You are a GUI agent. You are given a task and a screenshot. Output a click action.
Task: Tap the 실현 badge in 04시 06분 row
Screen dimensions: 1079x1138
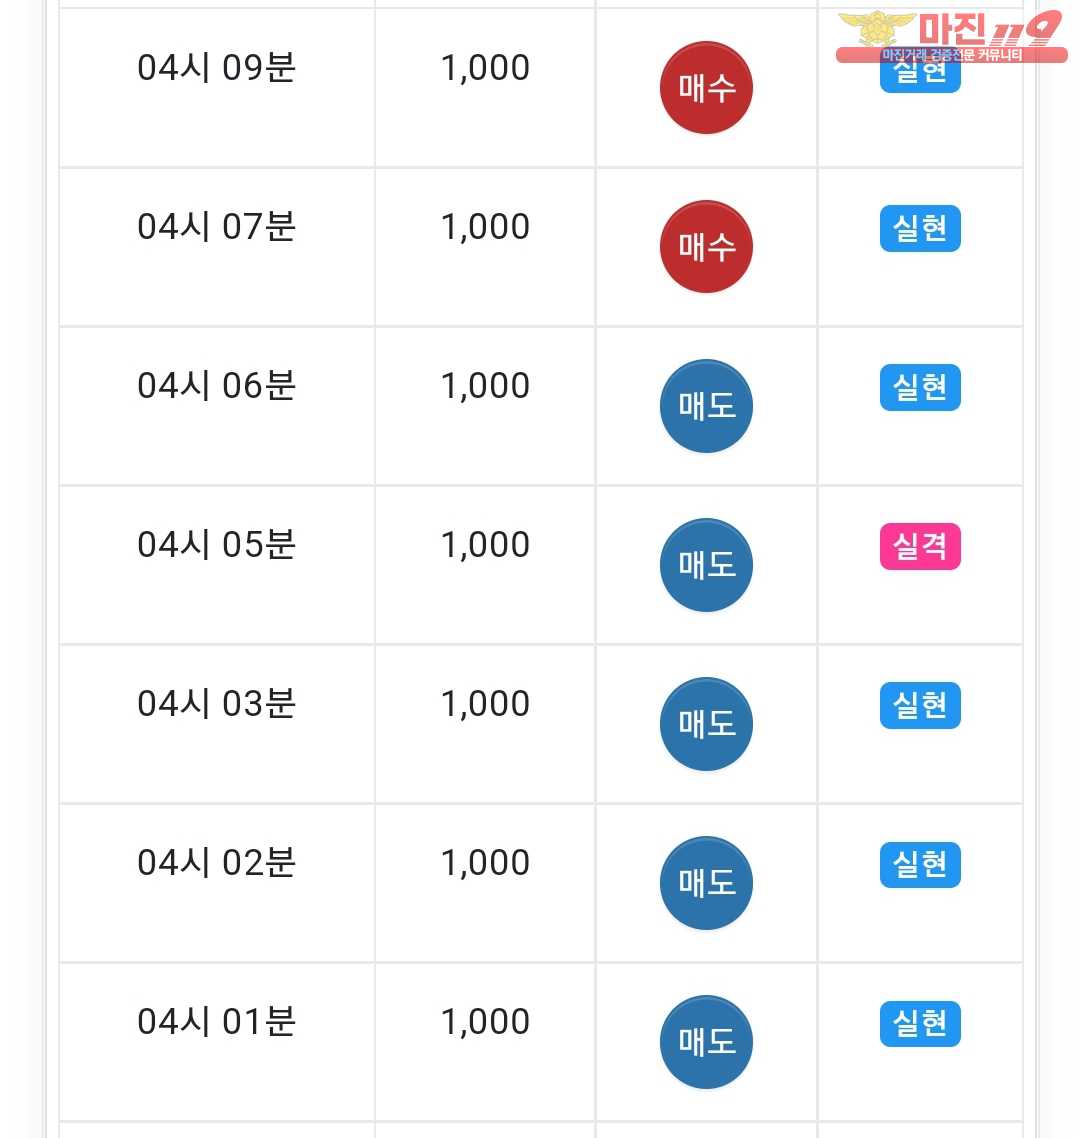(920, 387)
